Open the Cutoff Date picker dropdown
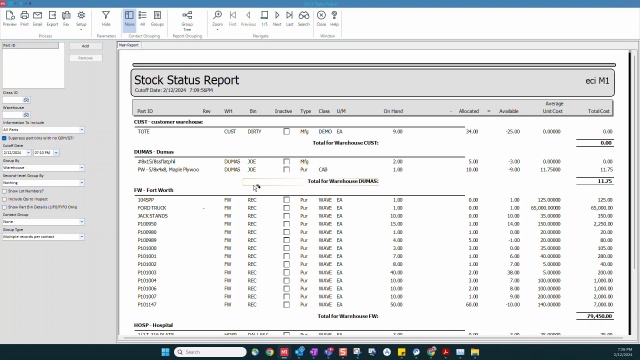This screenshot has width=640, height=360. (x=28, y=153)
